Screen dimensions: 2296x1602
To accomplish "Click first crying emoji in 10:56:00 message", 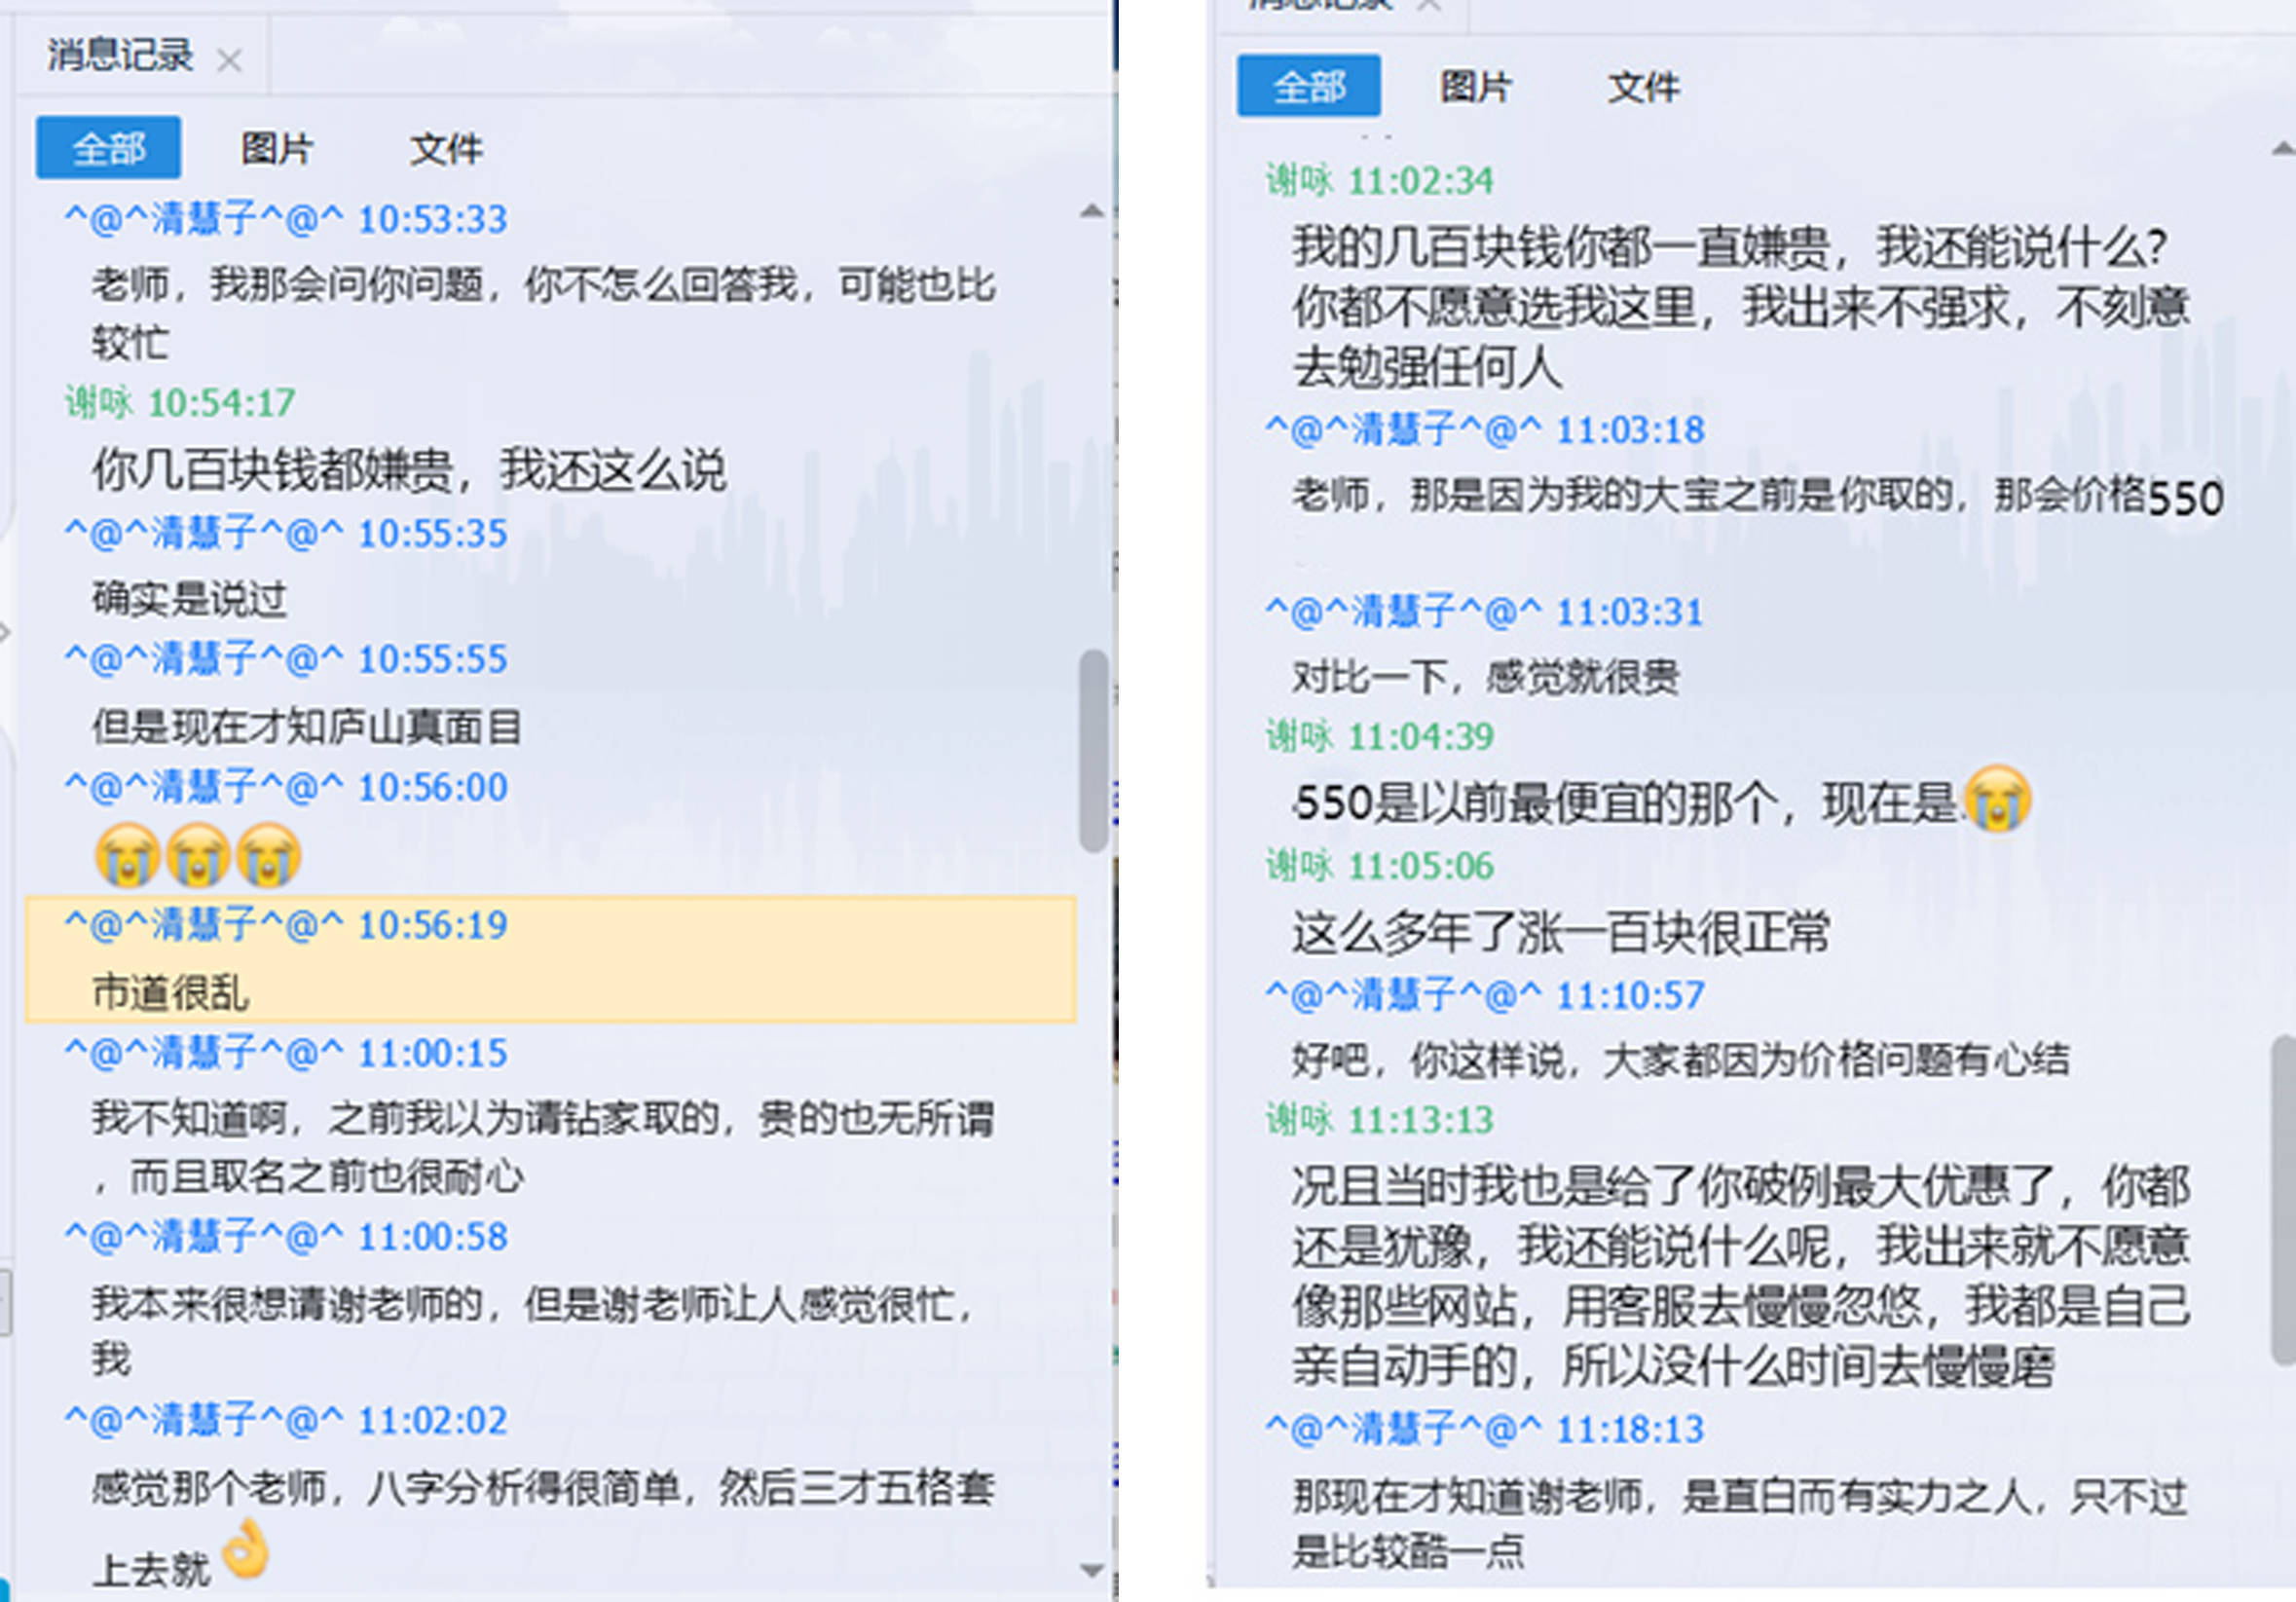I will pos(127,857).
